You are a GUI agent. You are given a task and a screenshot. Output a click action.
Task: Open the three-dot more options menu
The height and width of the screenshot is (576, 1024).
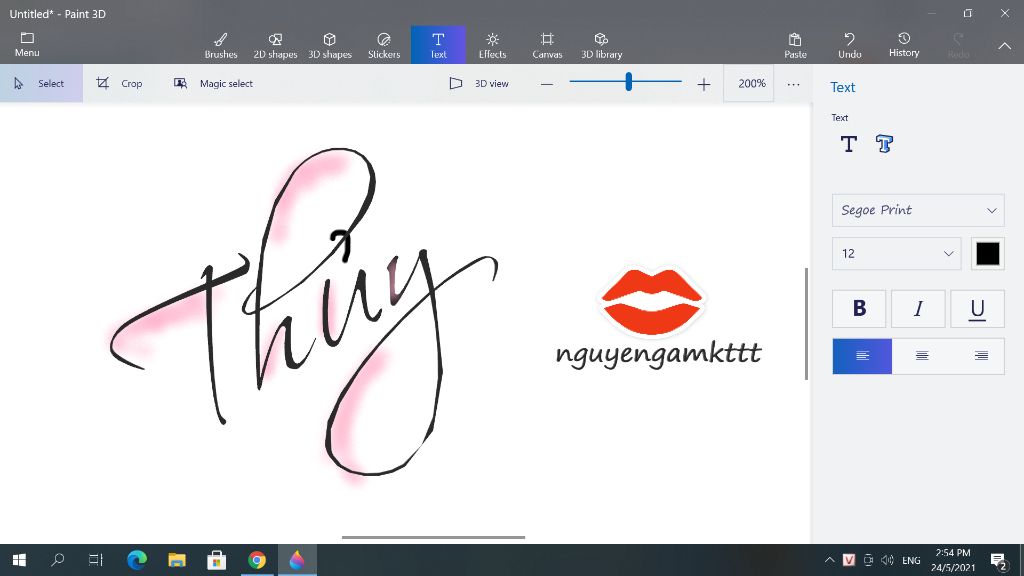point(793,84)
